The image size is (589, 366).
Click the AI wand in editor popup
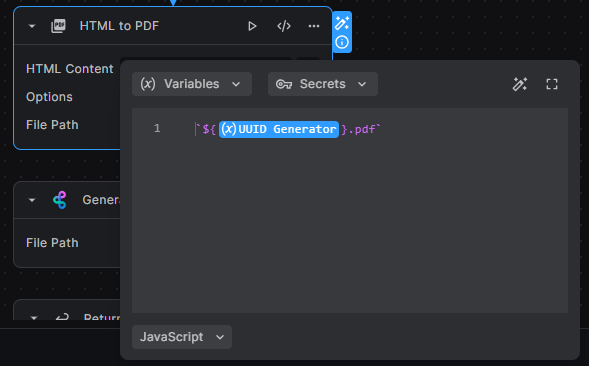[x=520, y=84]
